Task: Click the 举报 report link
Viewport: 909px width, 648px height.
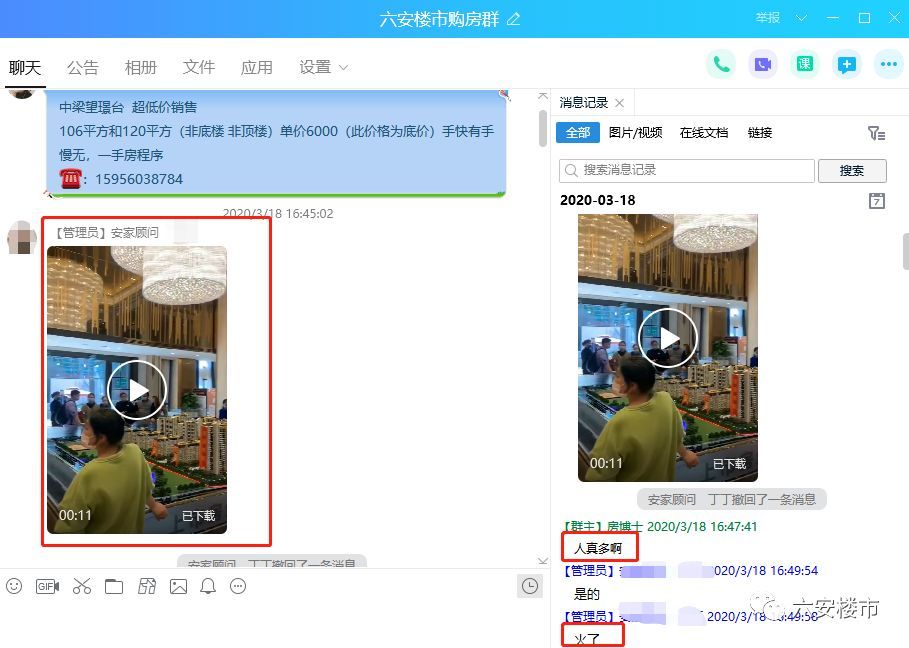Action: 768,18
